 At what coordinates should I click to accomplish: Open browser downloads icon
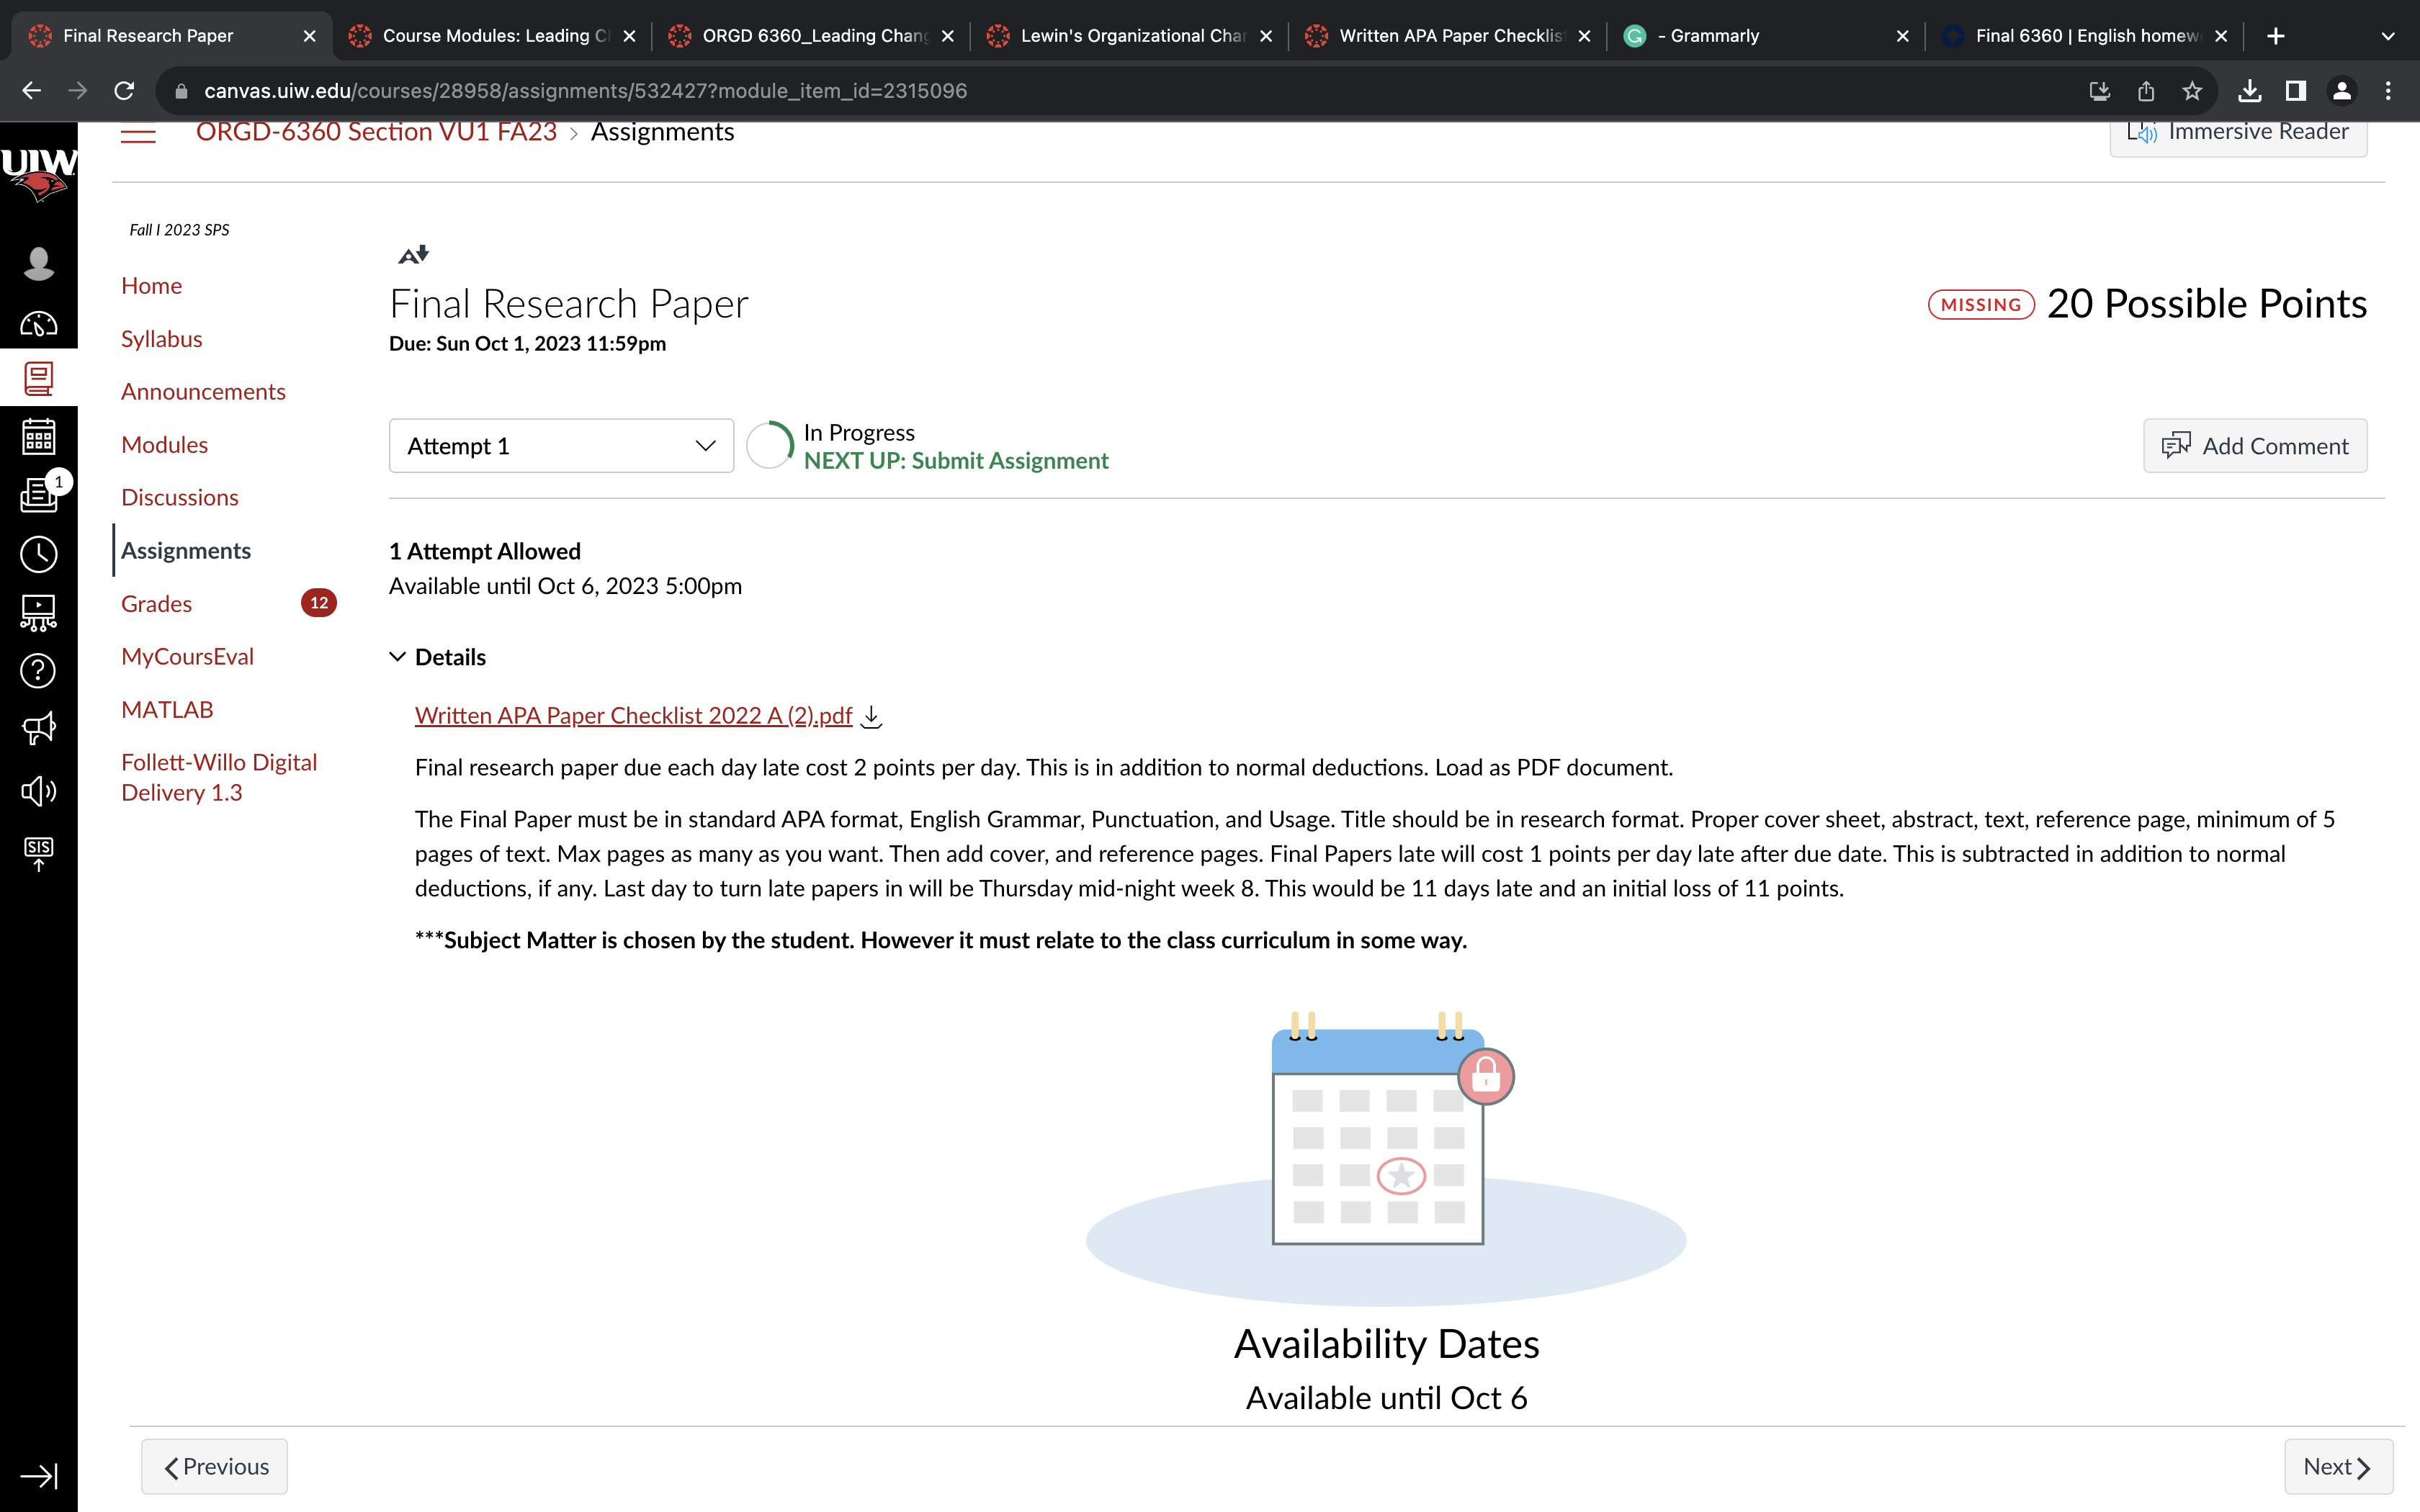2250,91
